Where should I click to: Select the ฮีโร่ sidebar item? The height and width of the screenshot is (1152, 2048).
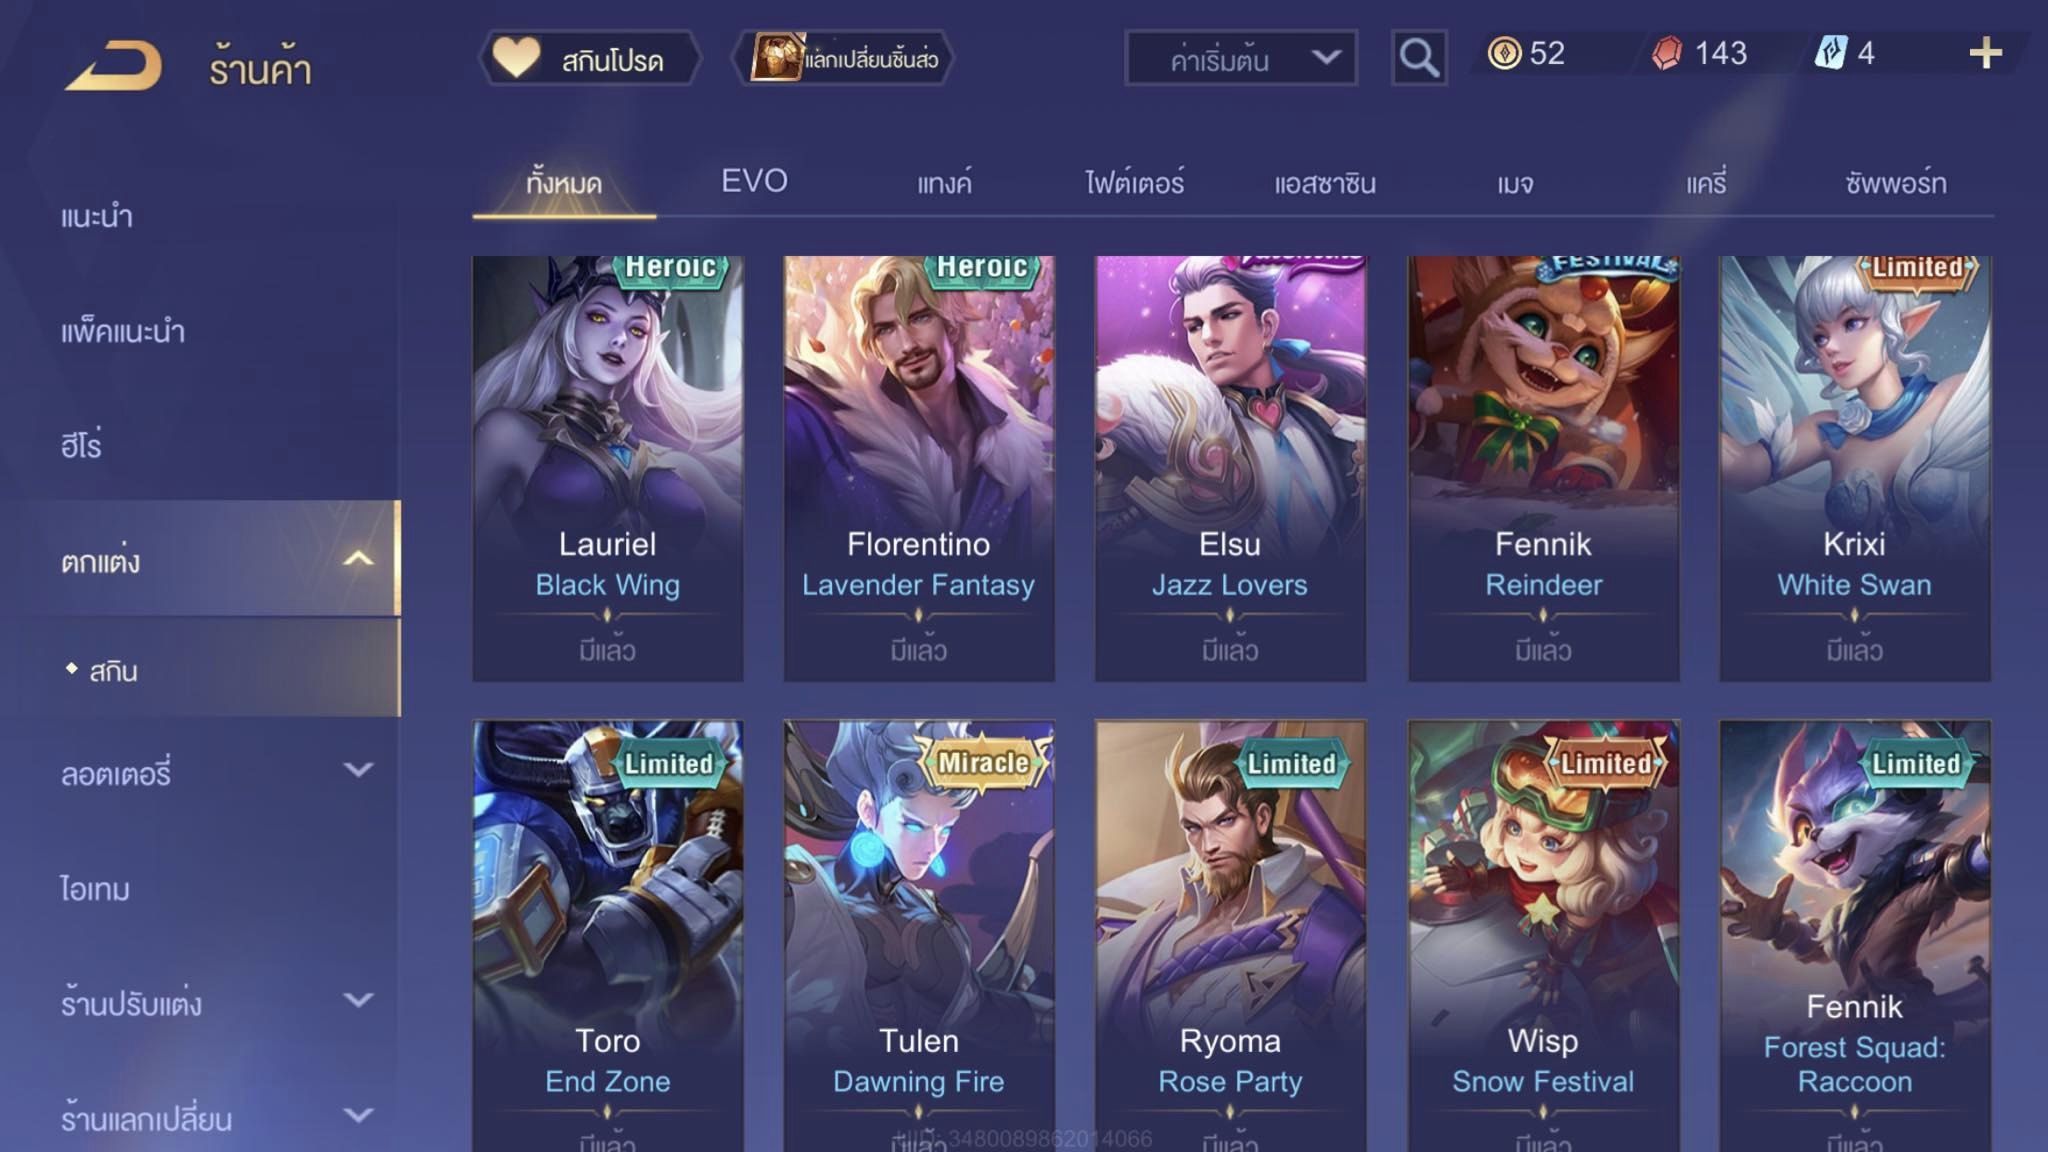point(81,444)
